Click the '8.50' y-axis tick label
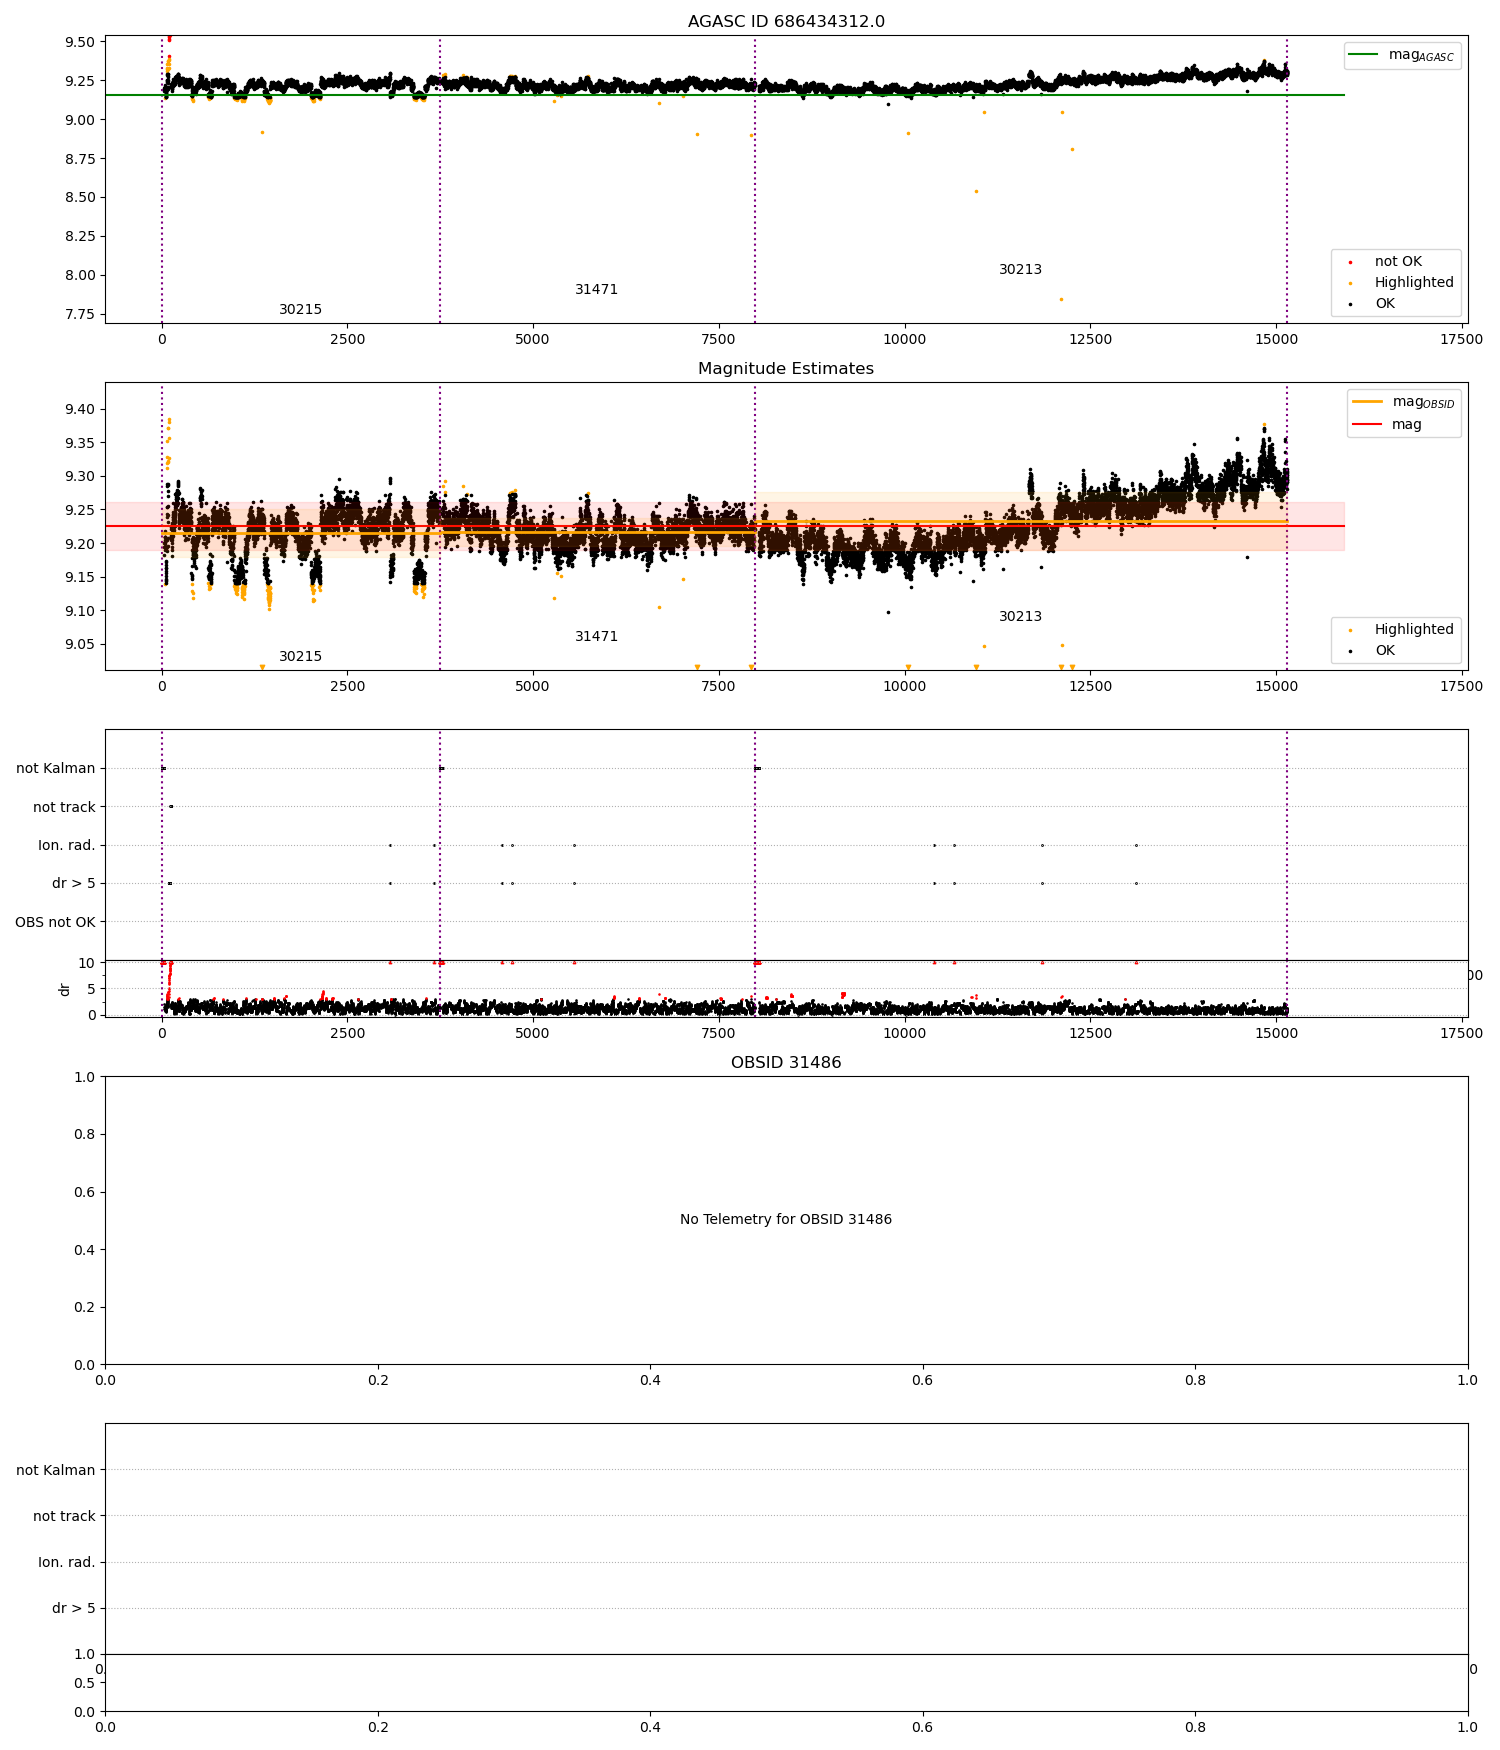 click(81, 198)
